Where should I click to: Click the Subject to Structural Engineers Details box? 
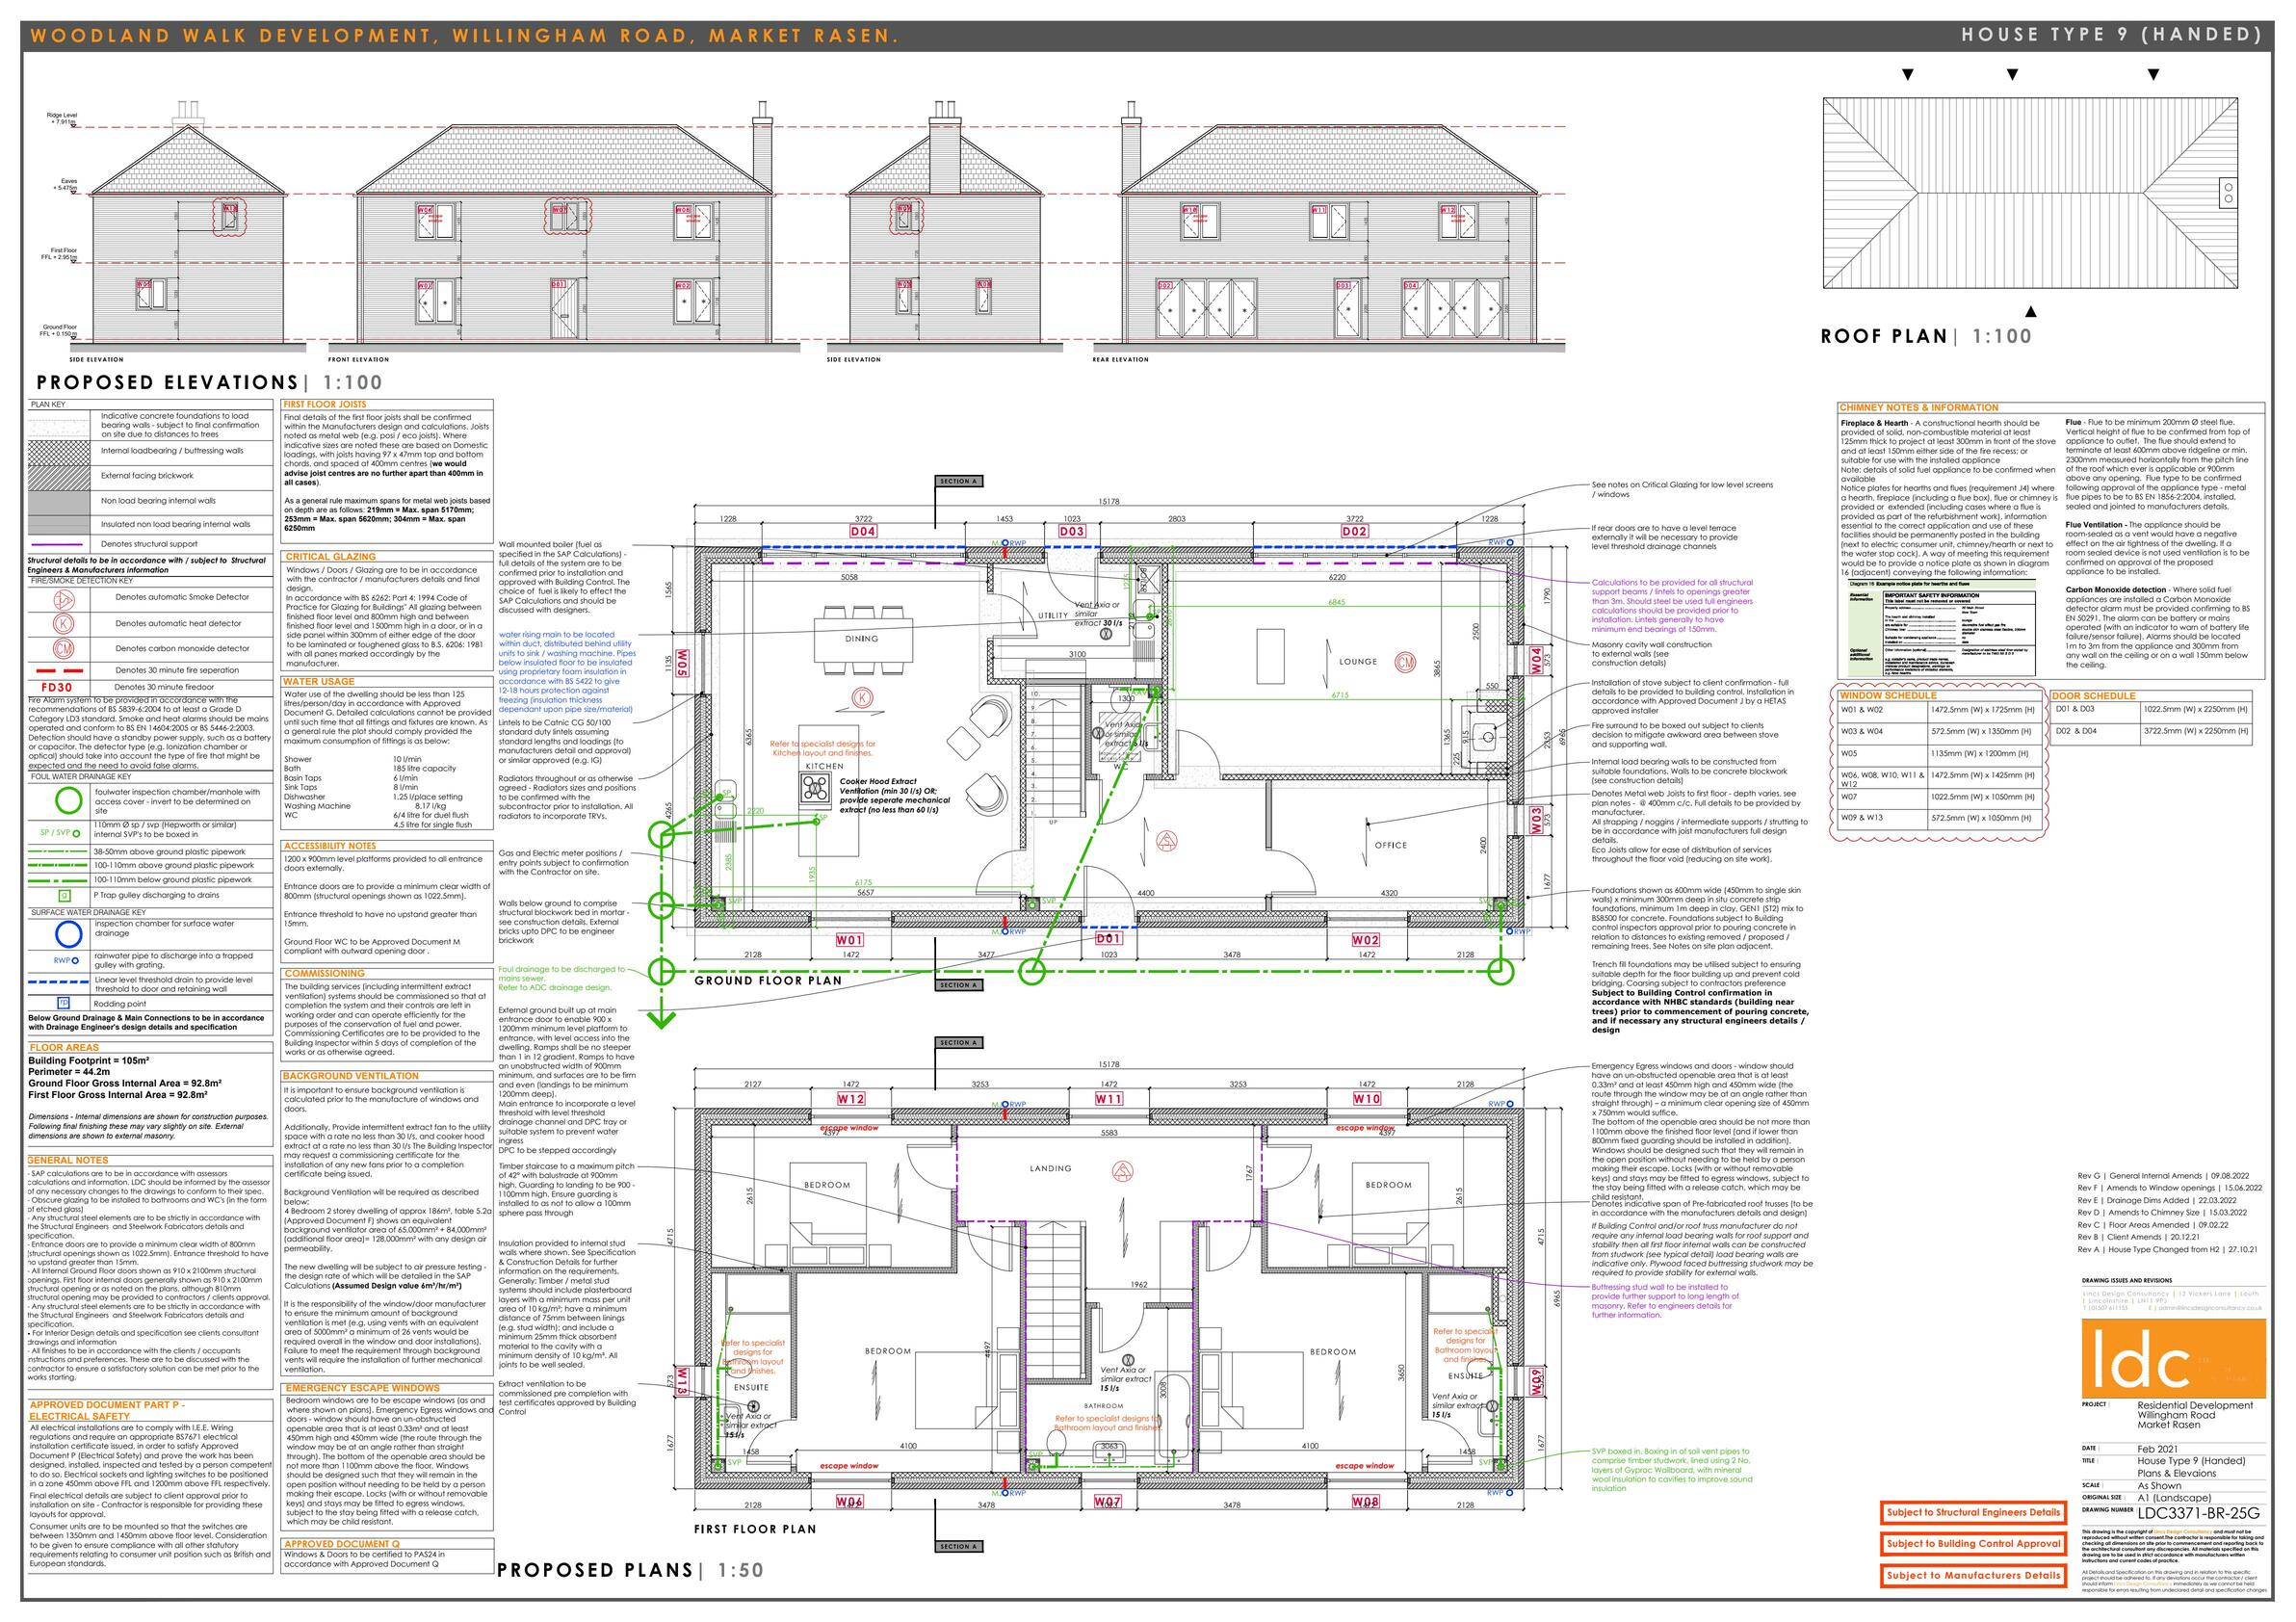point(1973,1513)
